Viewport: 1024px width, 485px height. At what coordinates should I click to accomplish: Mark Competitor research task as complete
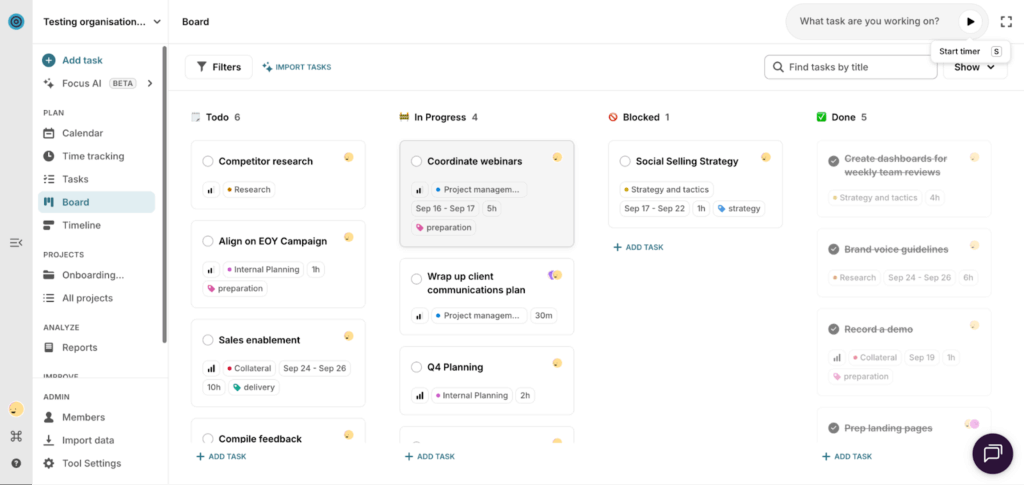(x=208, y=161)
